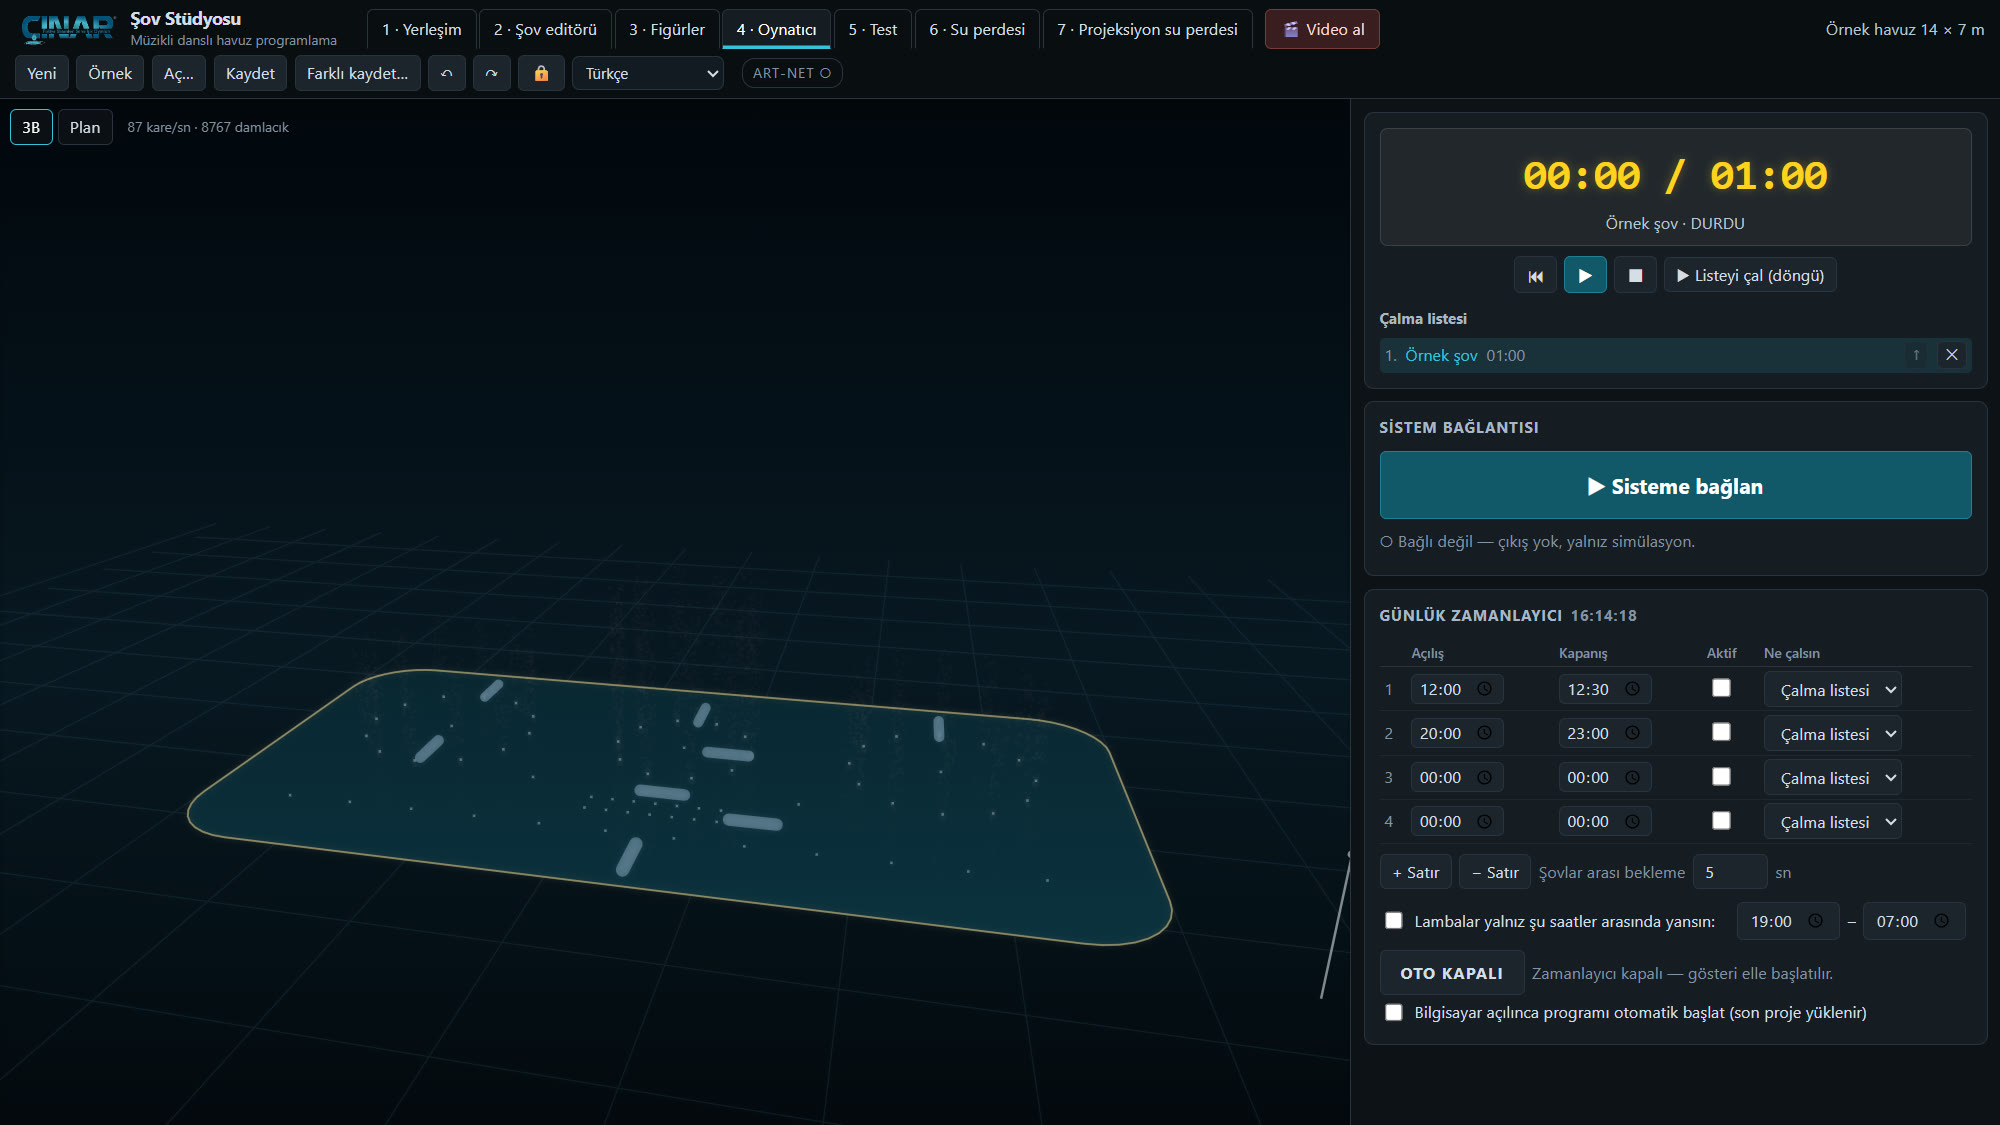Click the Sisteme bağlan button
Viewport: 2000px width, 1125px height.
pyautogui.click(x=1675, y=485)
